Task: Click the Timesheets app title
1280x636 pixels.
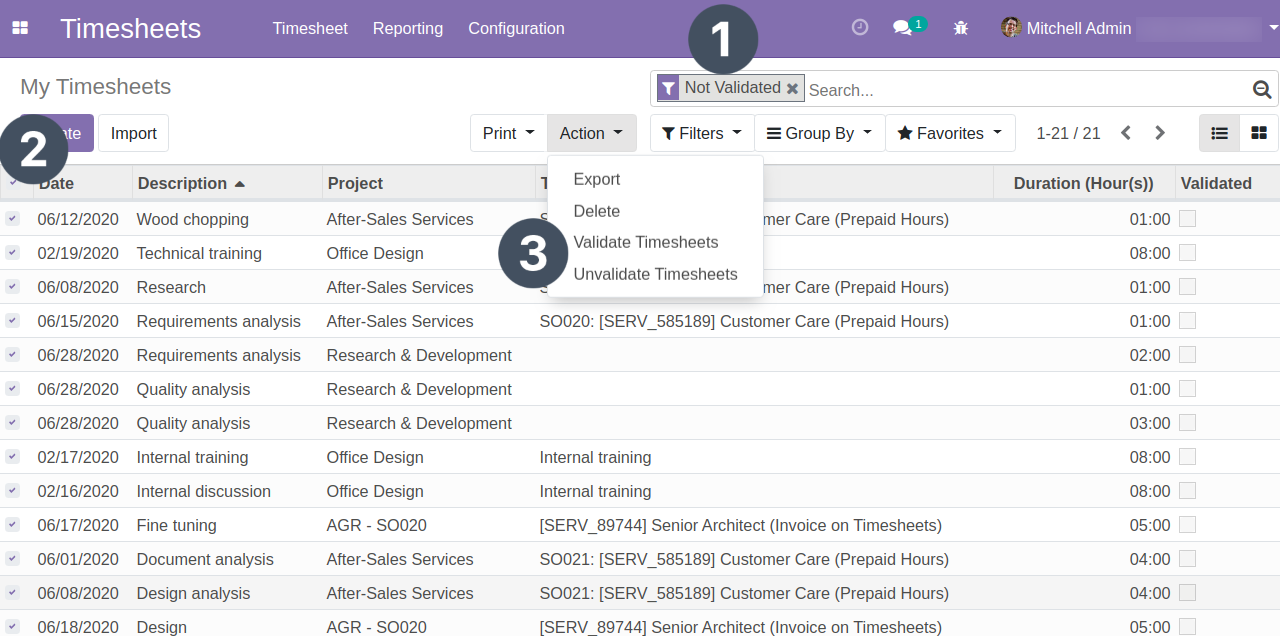Action: tap(131, 28)
